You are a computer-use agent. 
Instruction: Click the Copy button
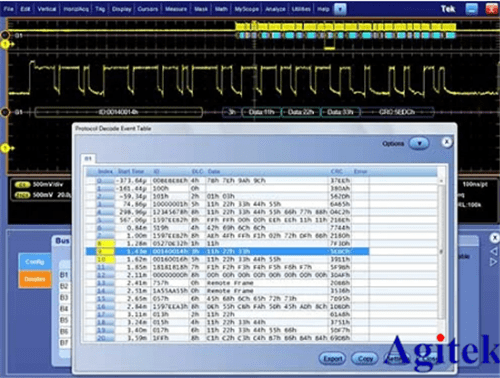(365, 359)
